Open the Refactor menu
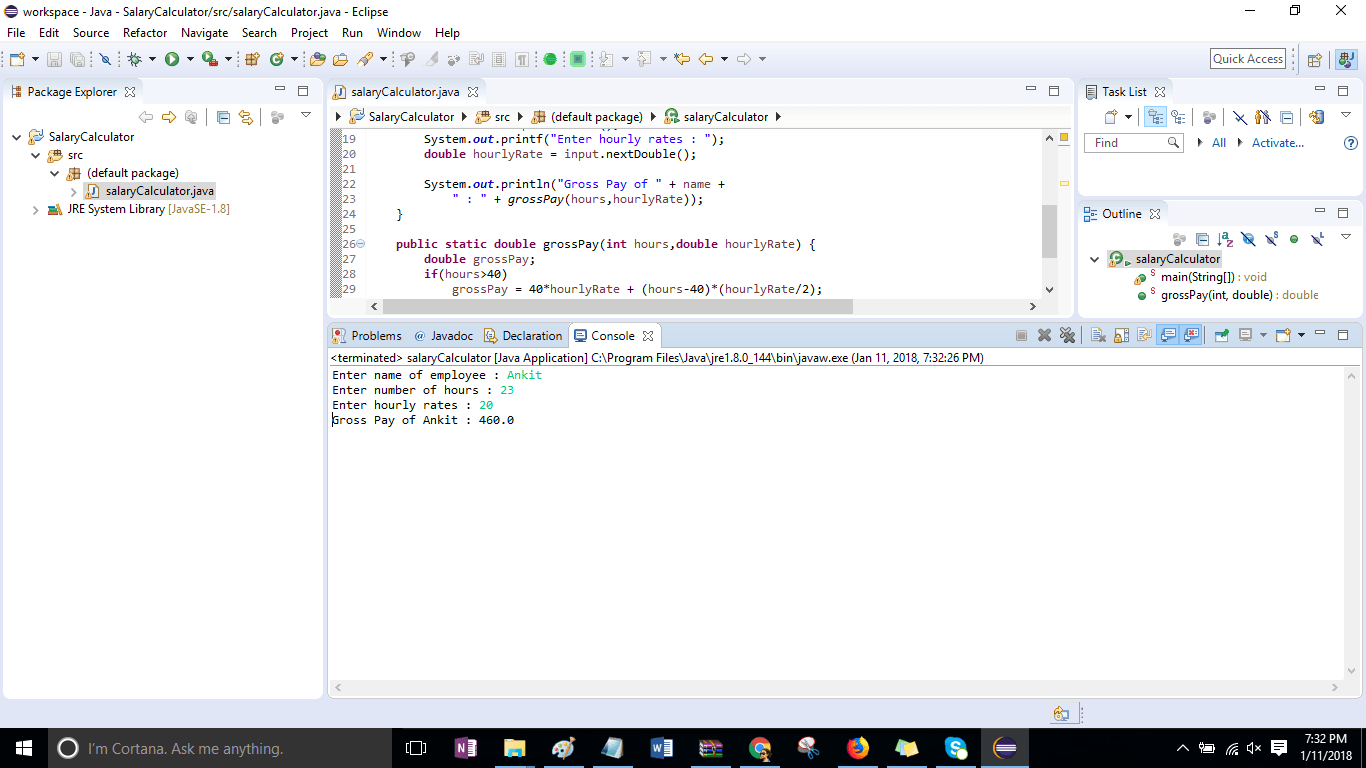1366x768 pixels. click(144, 32)
